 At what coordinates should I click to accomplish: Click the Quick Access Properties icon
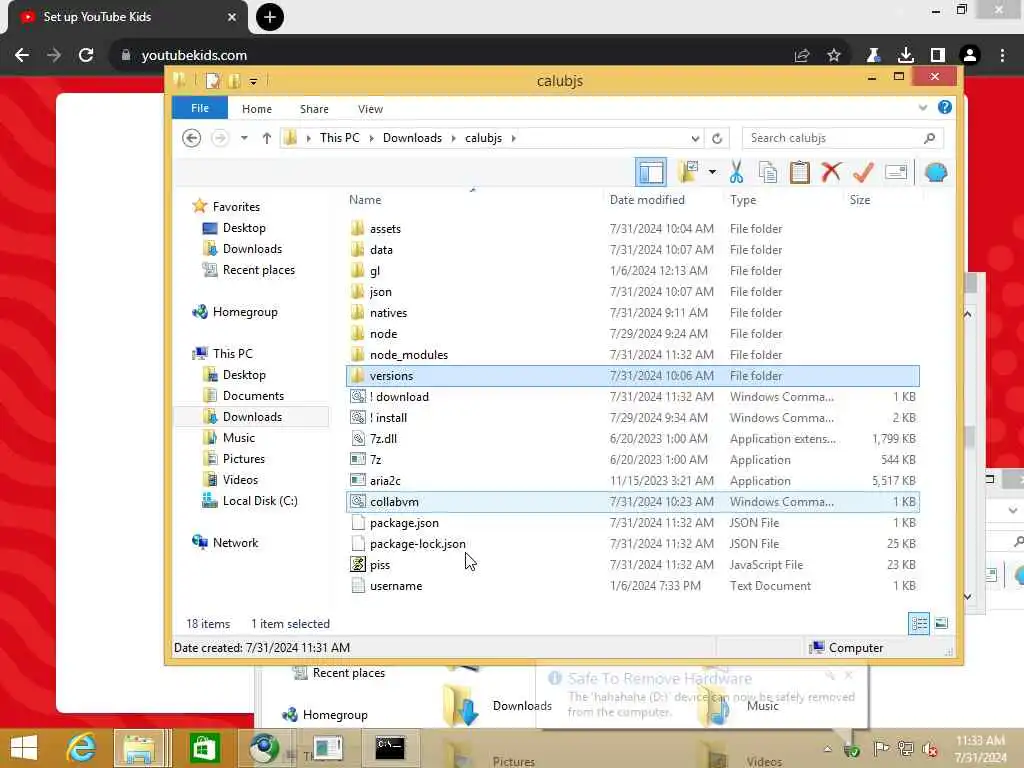pyautogui.click(x=212, y=81)
